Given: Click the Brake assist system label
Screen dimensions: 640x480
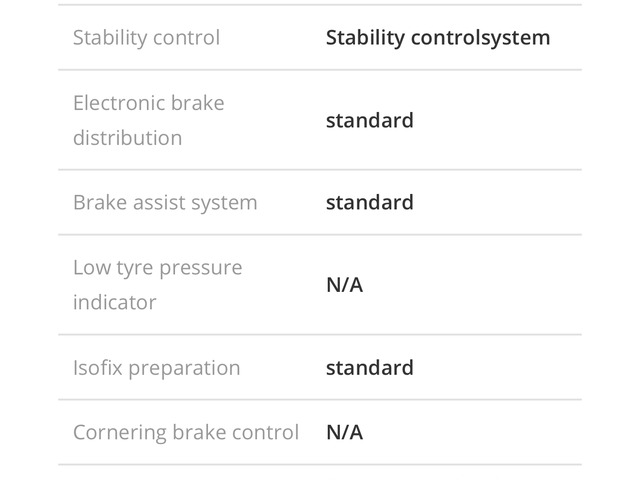Looking at the screenshot, I should tap(165, 202).
